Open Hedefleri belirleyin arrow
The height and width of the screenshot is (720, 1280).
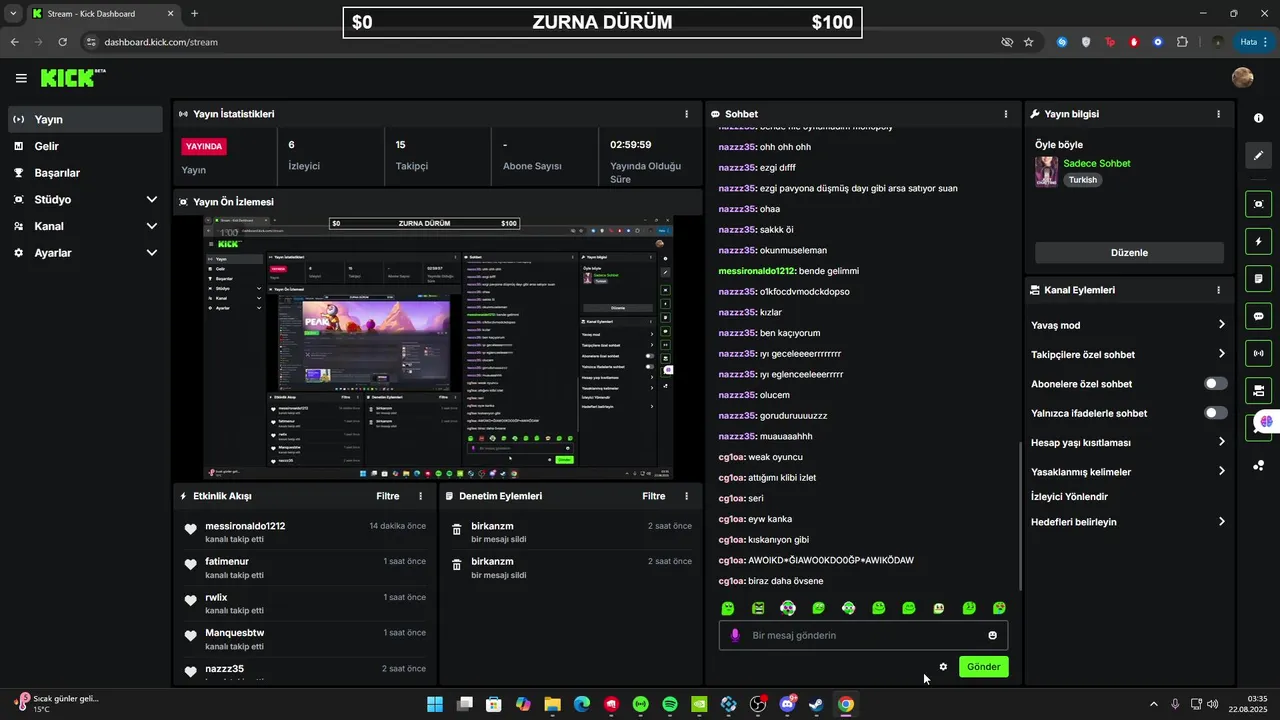[1221, 522]
